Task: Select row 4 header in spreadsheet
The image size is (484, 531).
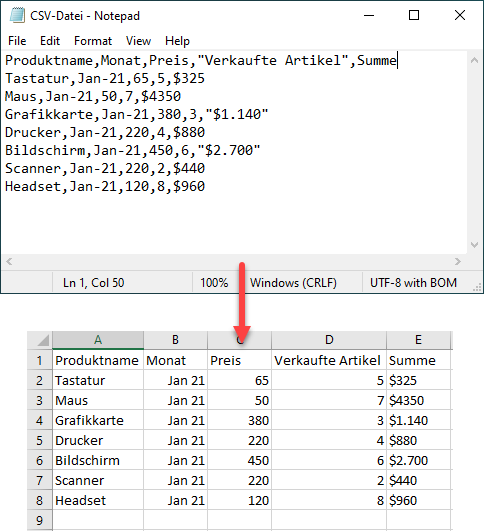Action: (40, 420)
